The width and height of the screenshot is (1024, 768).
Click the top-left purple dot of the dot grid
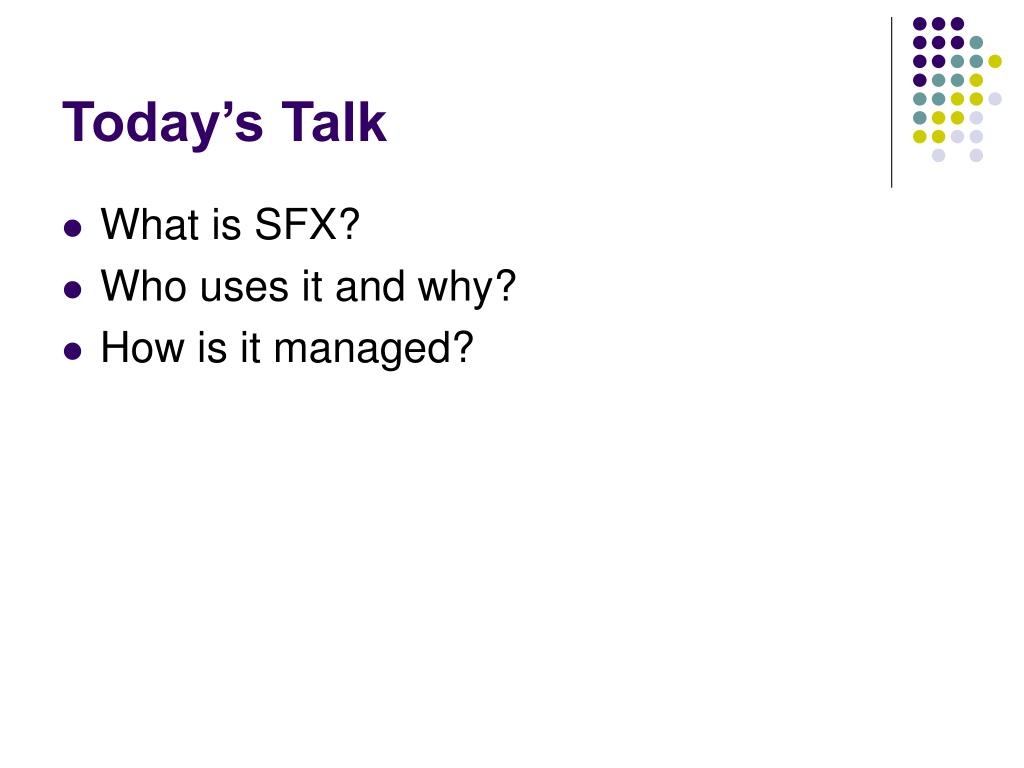(920, 24)
